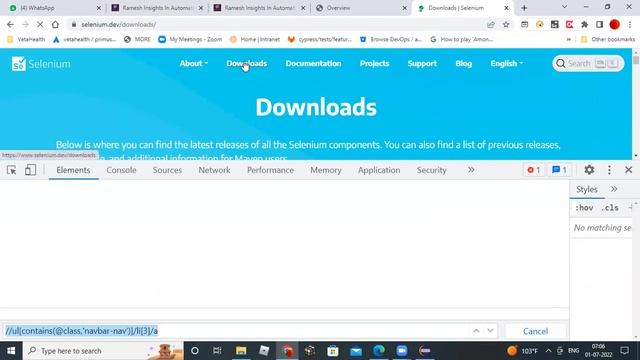
Task: Open the Home | Intranet bookmark
Action: (255, 39)
